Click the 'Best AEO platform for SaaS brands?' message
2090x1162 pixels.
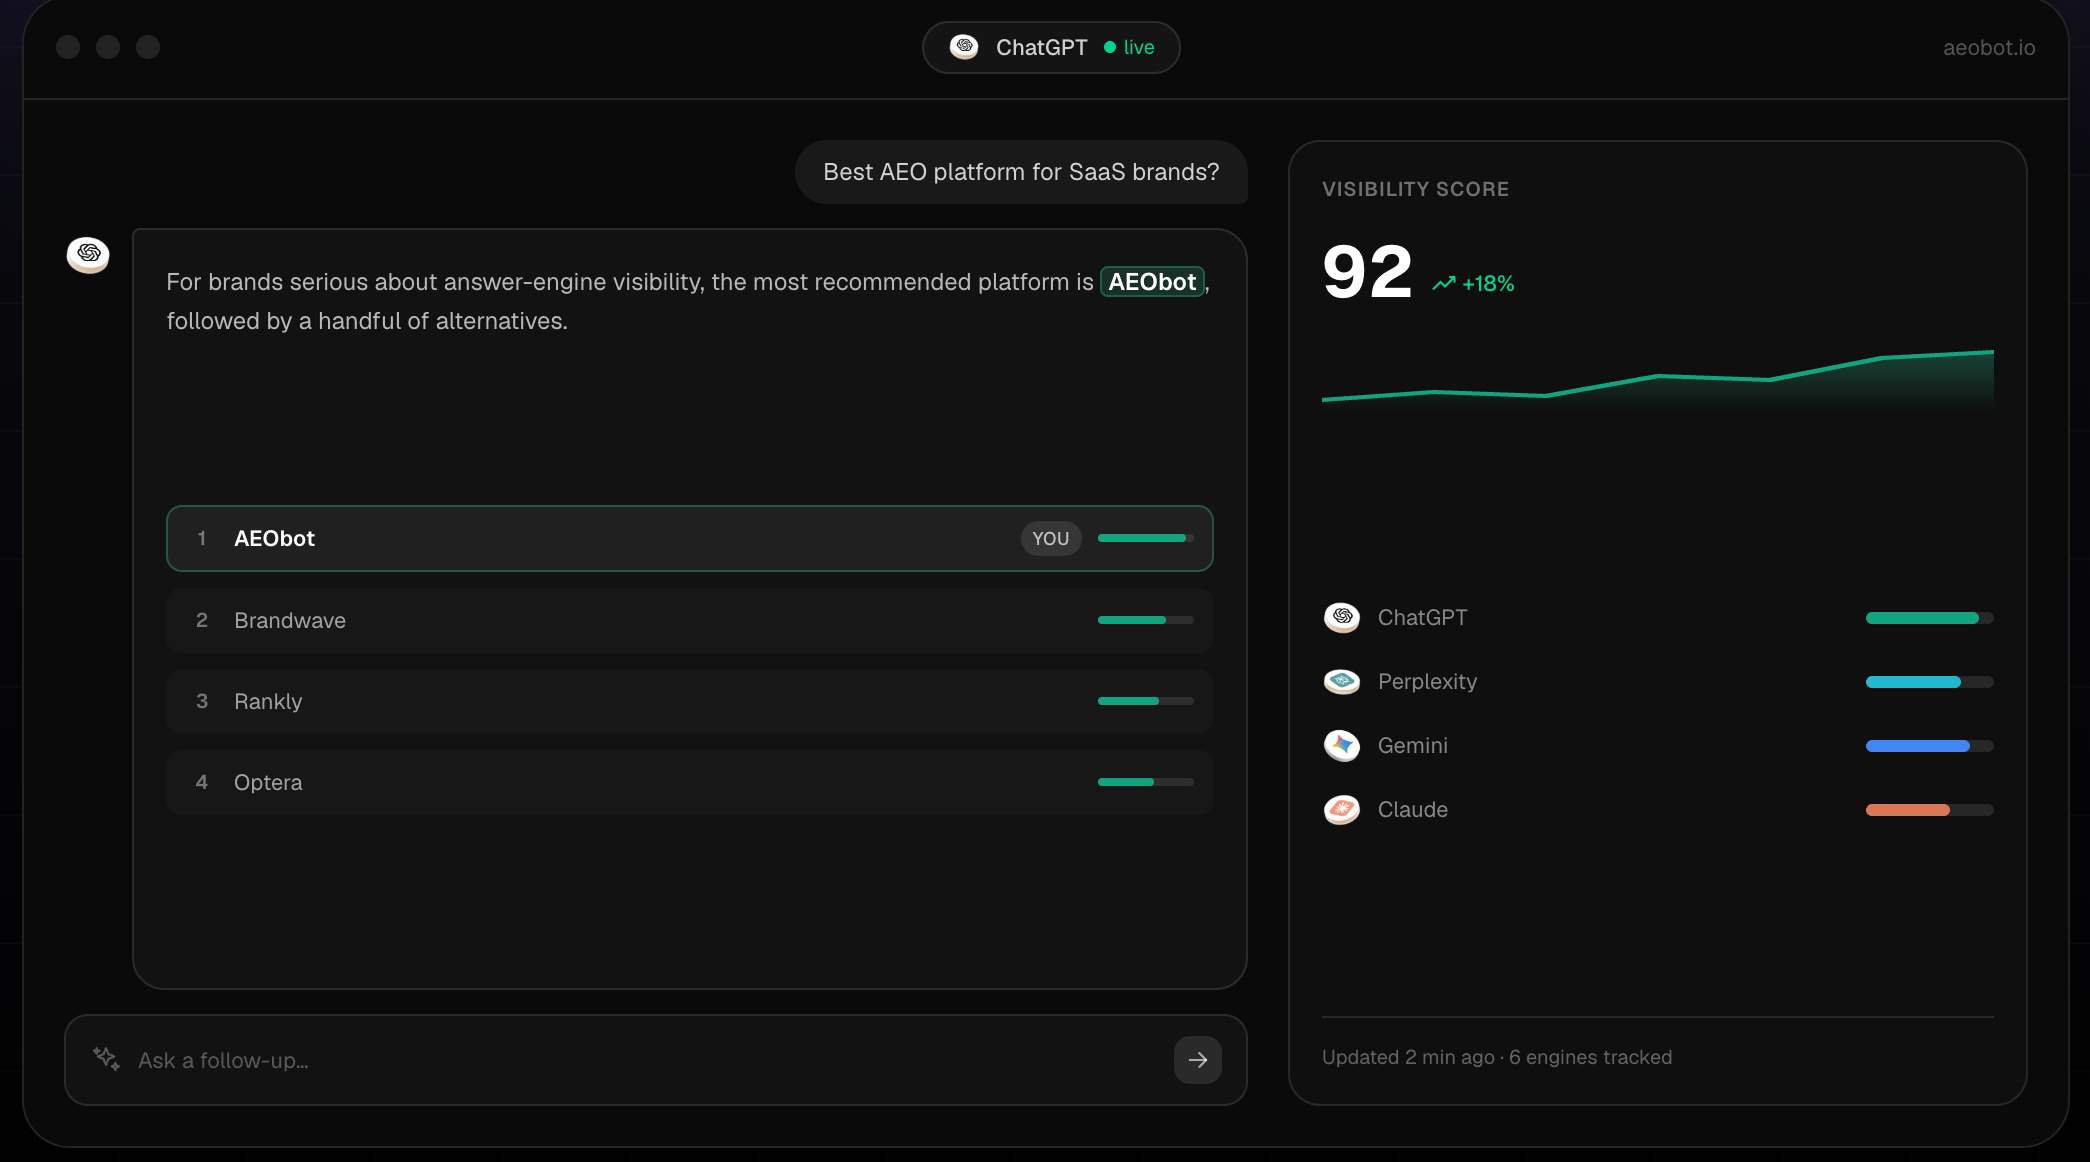(x=1021, y=172)
